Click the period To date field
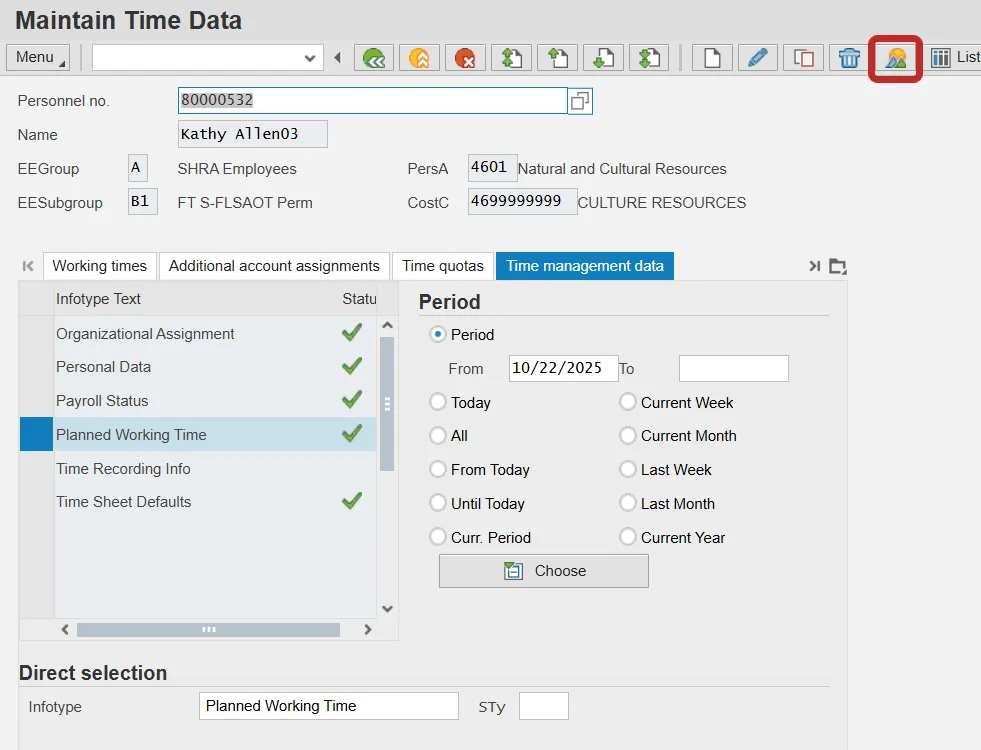This screenshot has height=750, width=981. tap(733, 368)
